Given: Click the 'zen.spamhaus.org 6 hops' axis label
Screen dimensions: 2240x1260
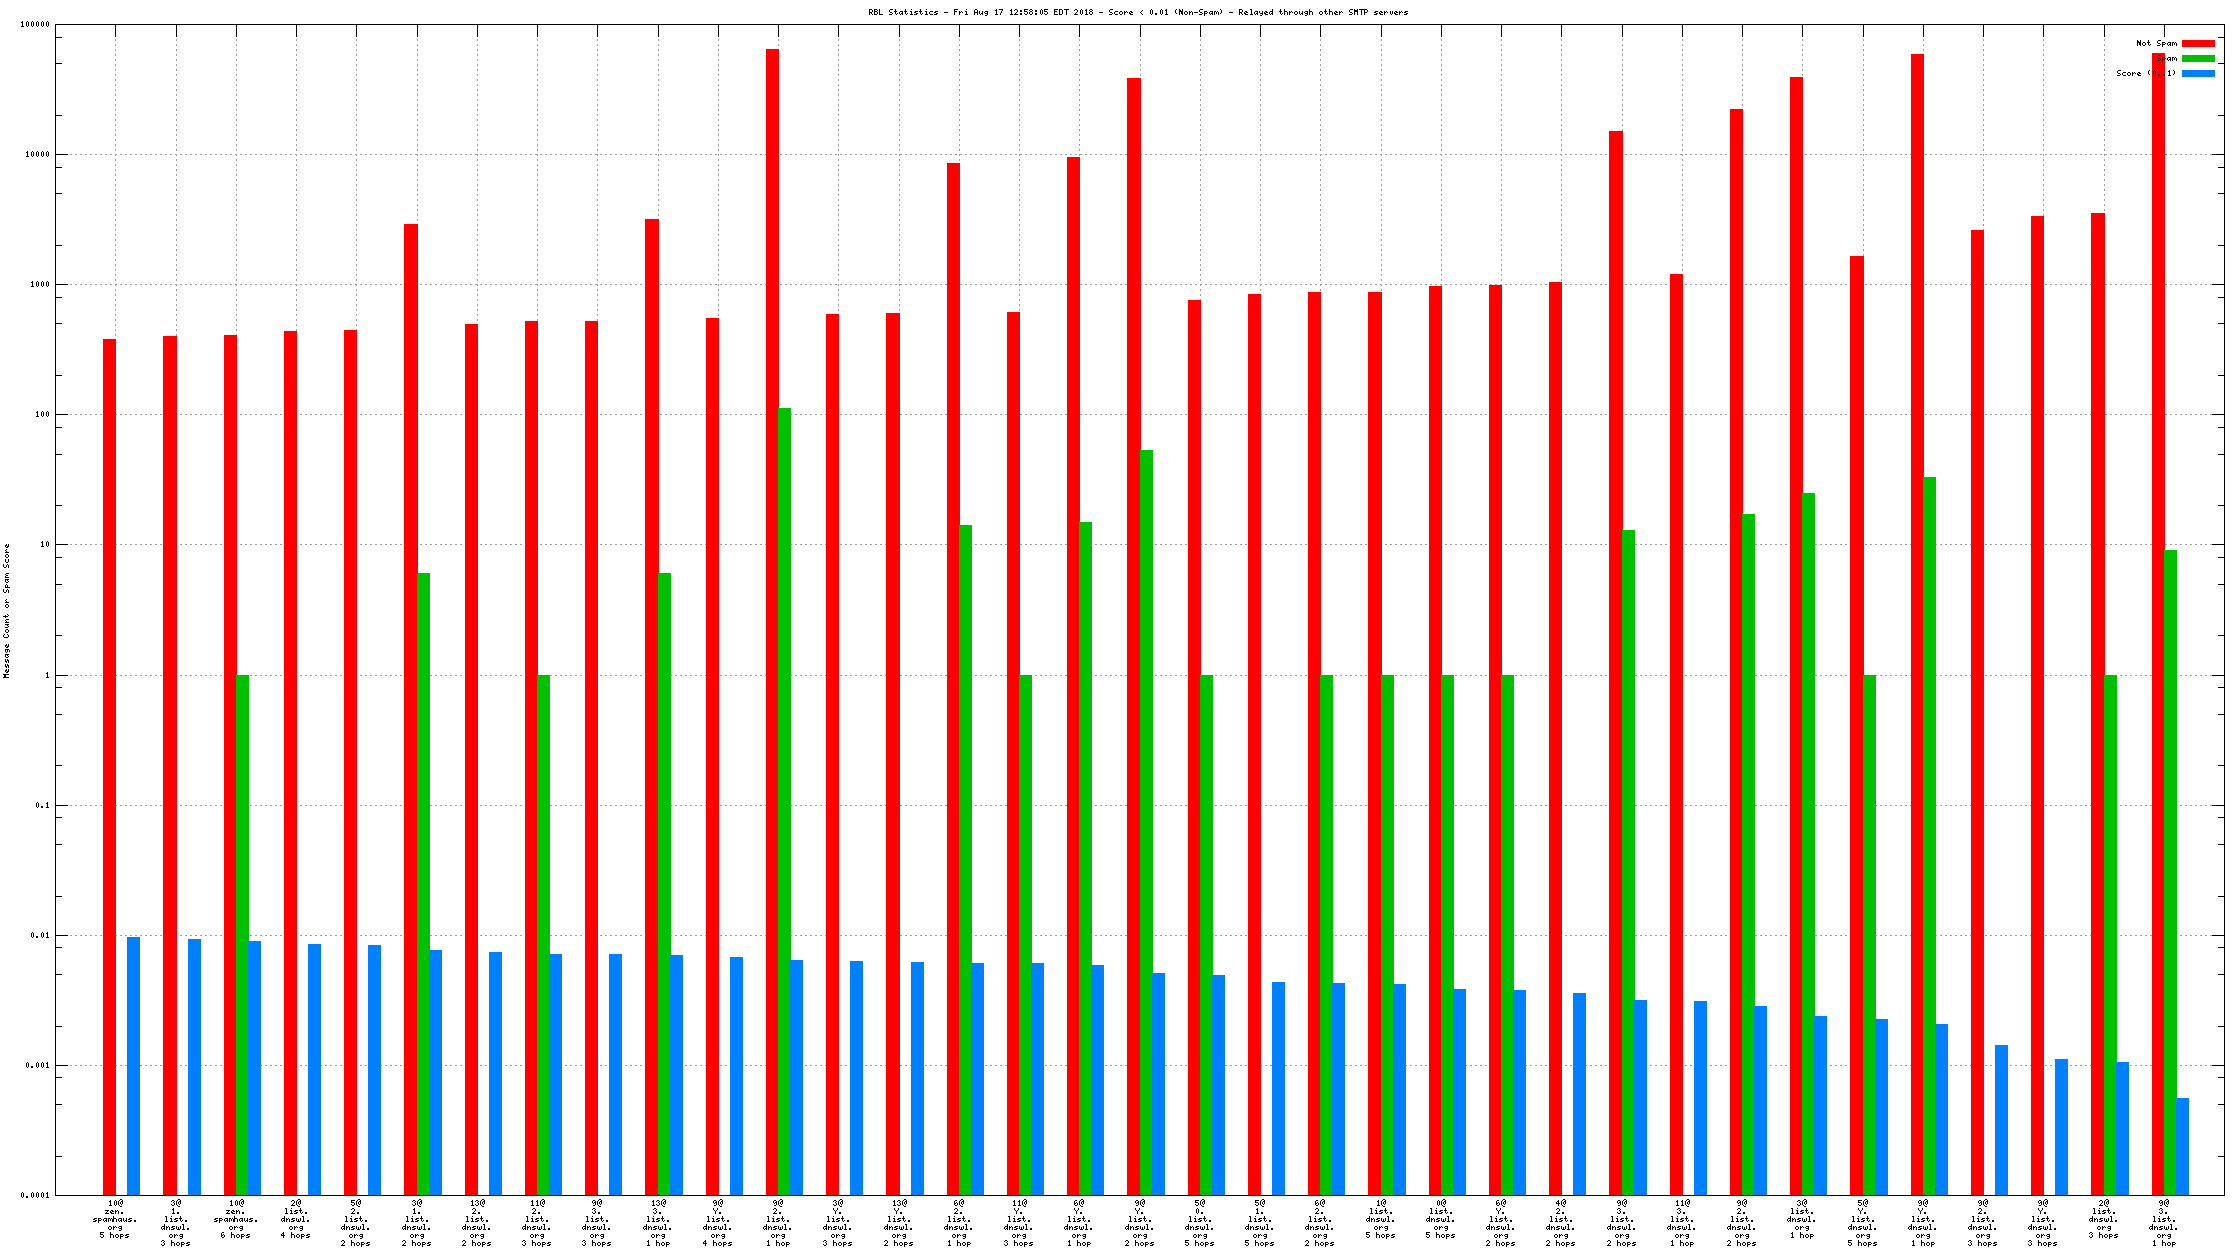Looking at the screenshot, I should coord(236,1219).
